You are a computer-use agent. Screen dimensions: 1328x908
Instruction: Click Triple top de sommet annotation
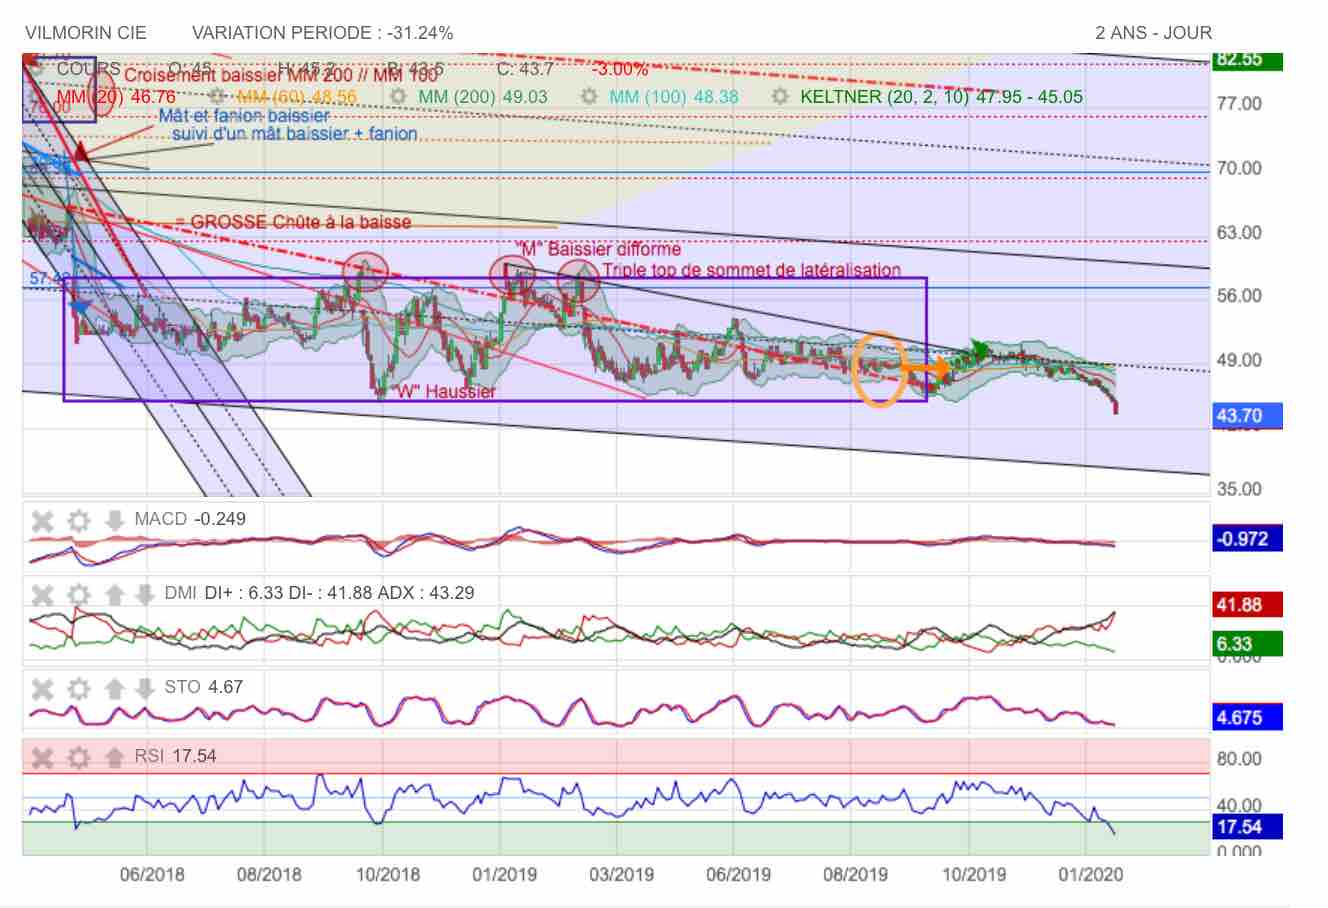[x=751, y=270]
